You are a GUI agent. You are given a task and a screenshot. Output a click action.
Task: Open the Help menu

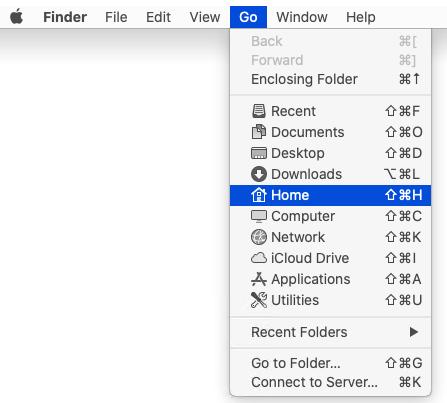click(361, 17)
